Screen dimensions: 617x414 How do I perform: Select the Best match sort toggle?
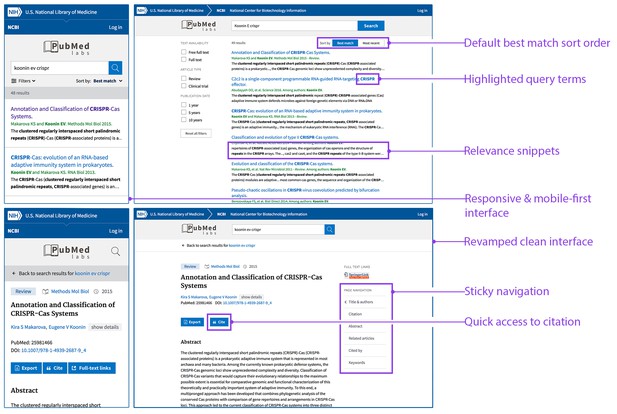(345, 43)
